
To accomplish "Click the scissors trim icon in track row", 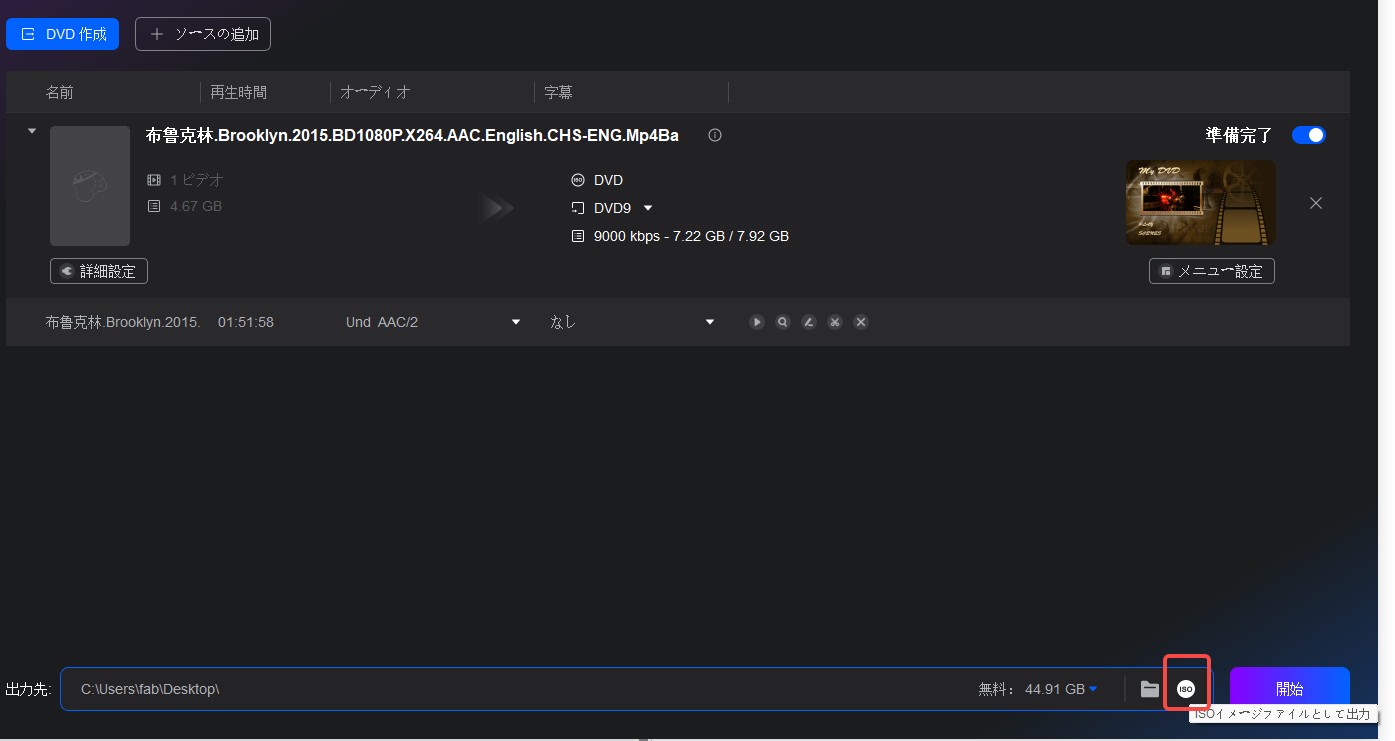I will (835, 322).
